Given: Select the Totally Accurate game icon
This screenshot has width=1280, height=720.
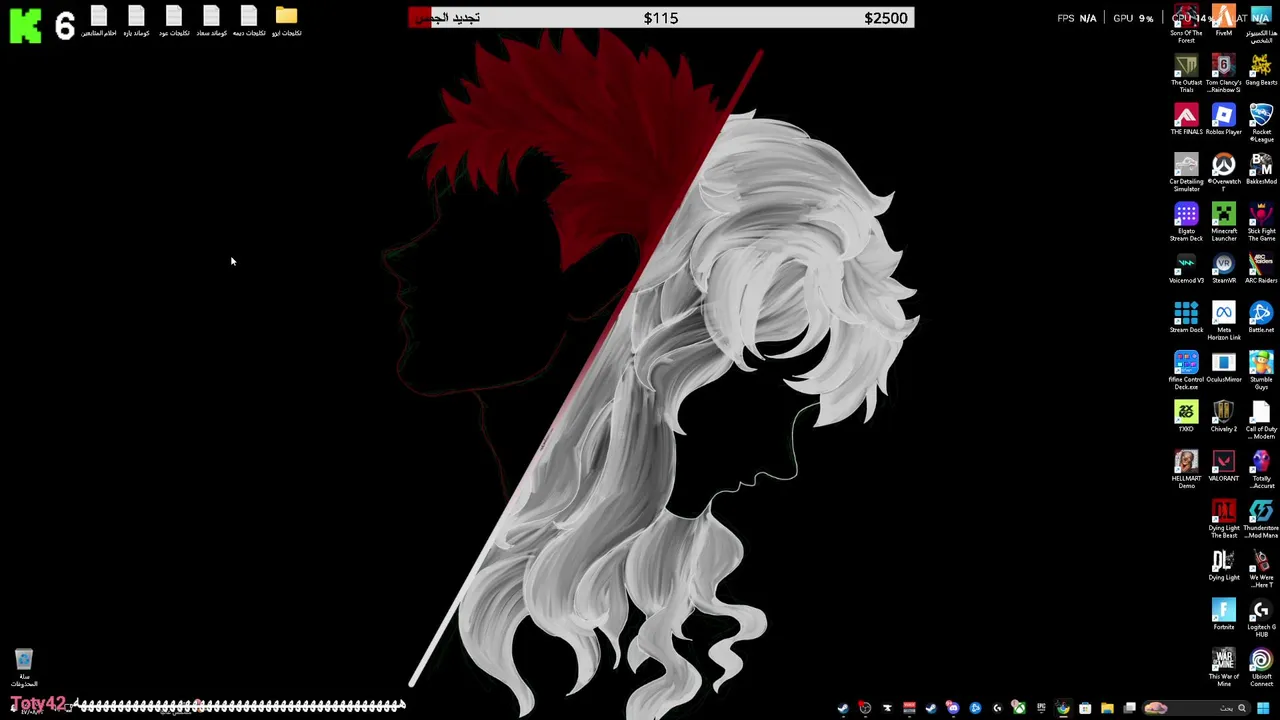Looking at the screenshot, I should (x=1261, y=470).
